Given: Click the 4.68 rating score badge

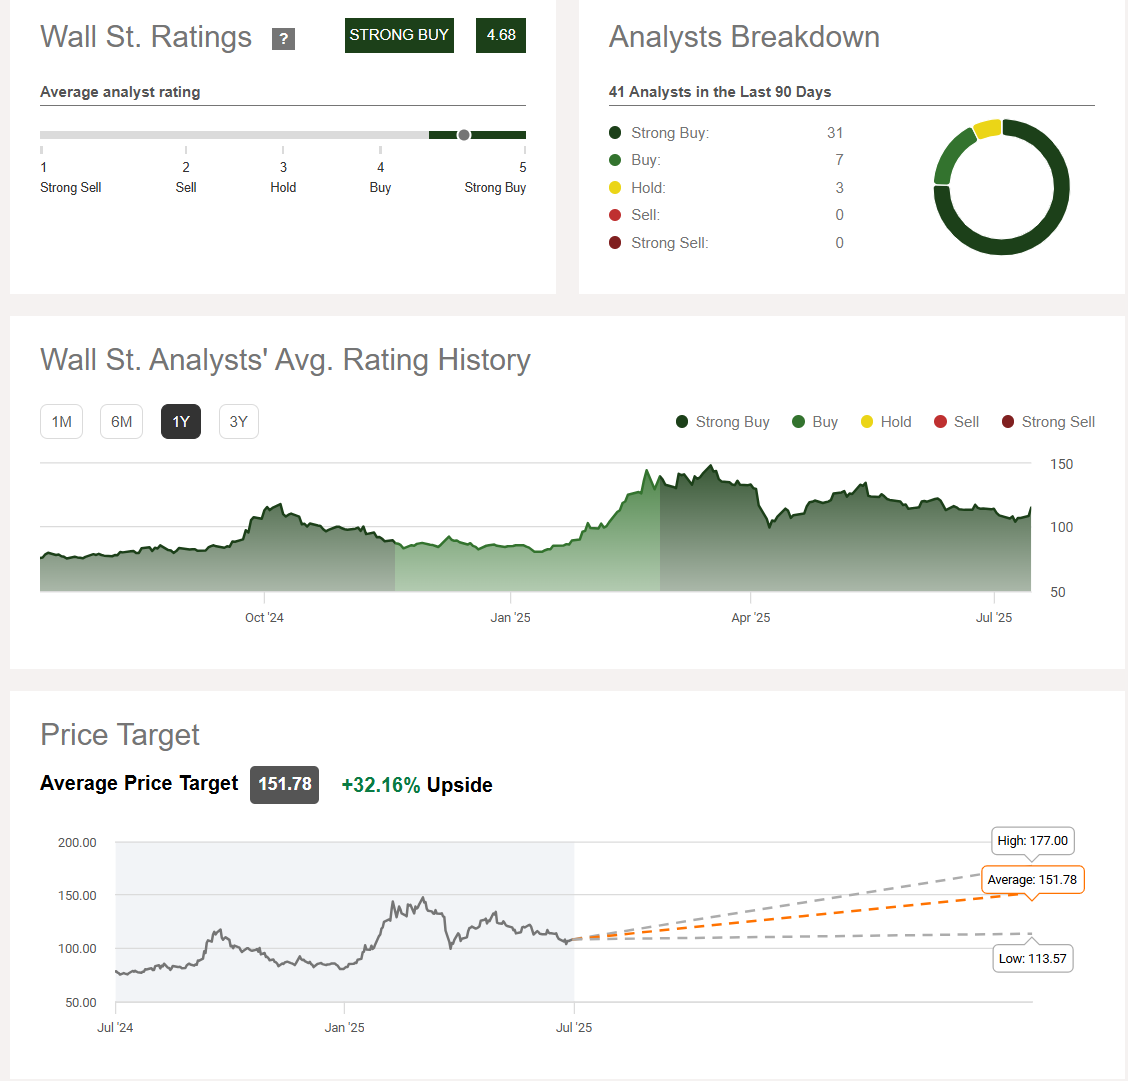Looking at the screenshot, I should [501, 35].
